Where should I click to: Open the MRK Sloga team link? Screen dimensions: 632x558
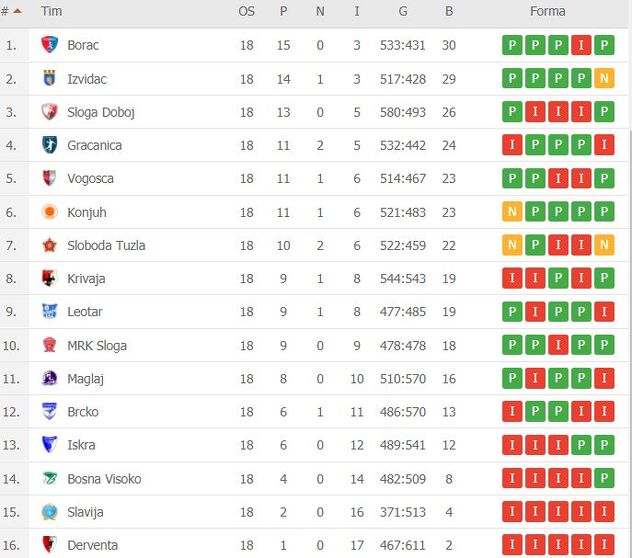pos(97,346)
